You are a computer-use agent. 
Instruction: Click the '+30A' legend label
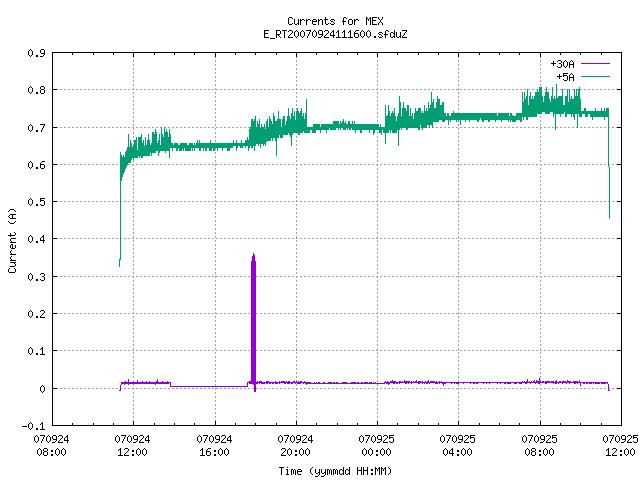562,64
